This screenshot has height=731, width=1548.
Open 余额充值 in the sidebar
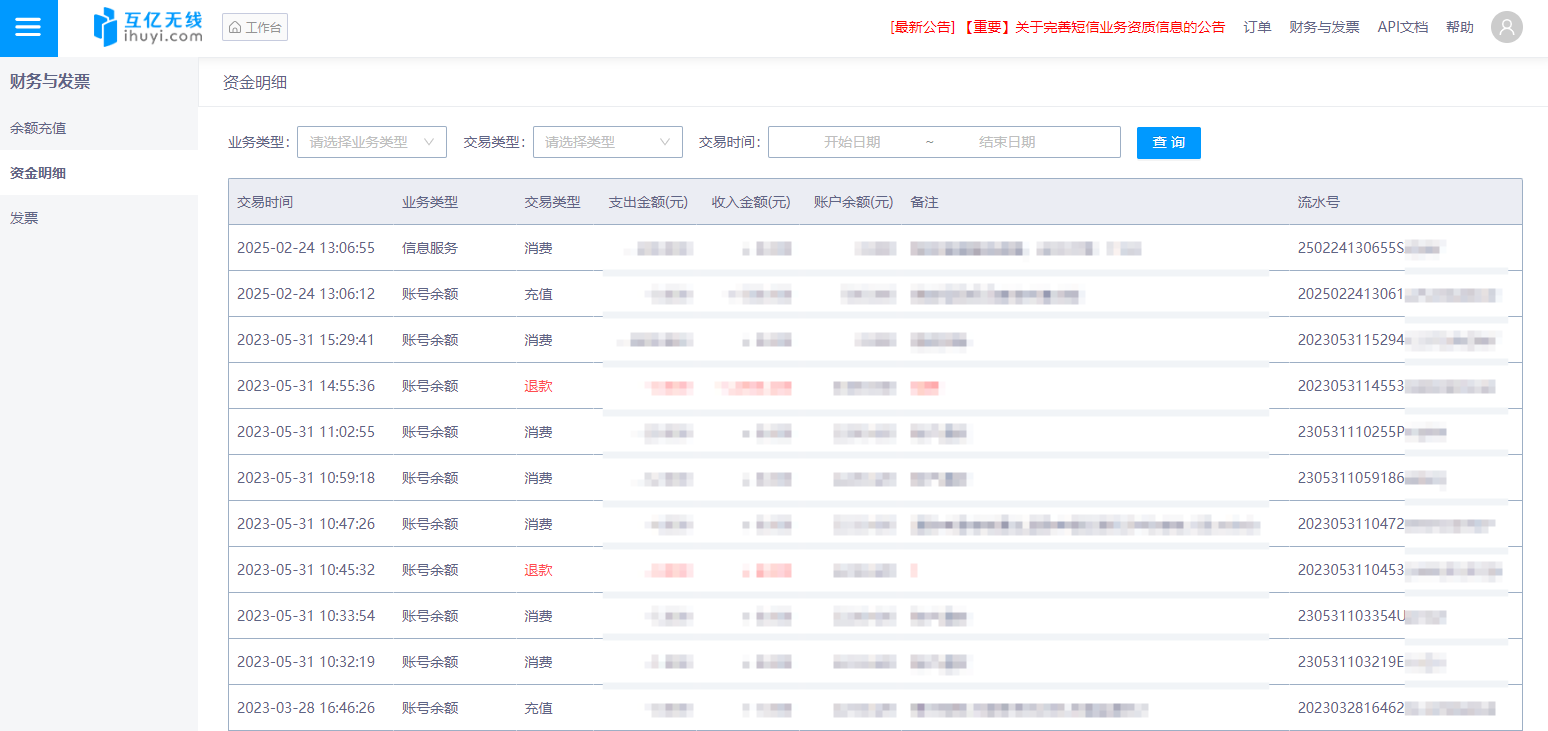pos(38,128)
